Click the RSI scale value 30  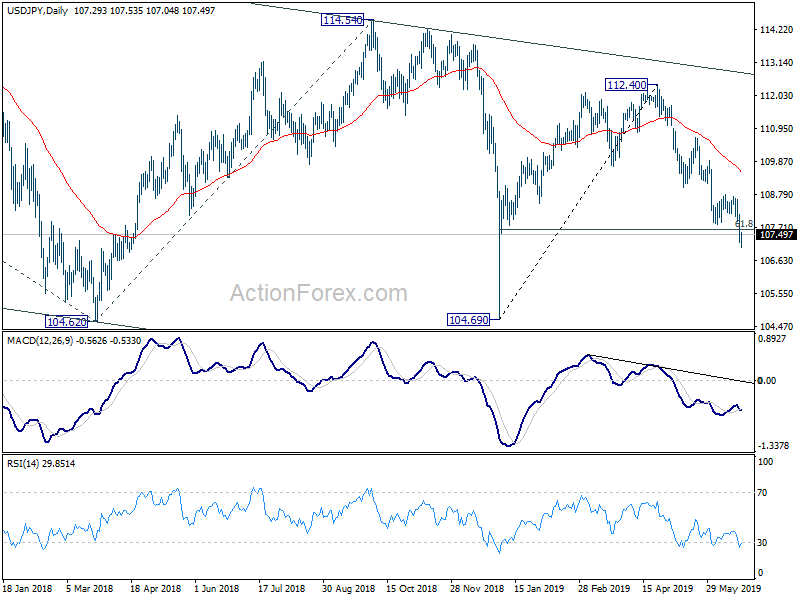pos(762,543)
